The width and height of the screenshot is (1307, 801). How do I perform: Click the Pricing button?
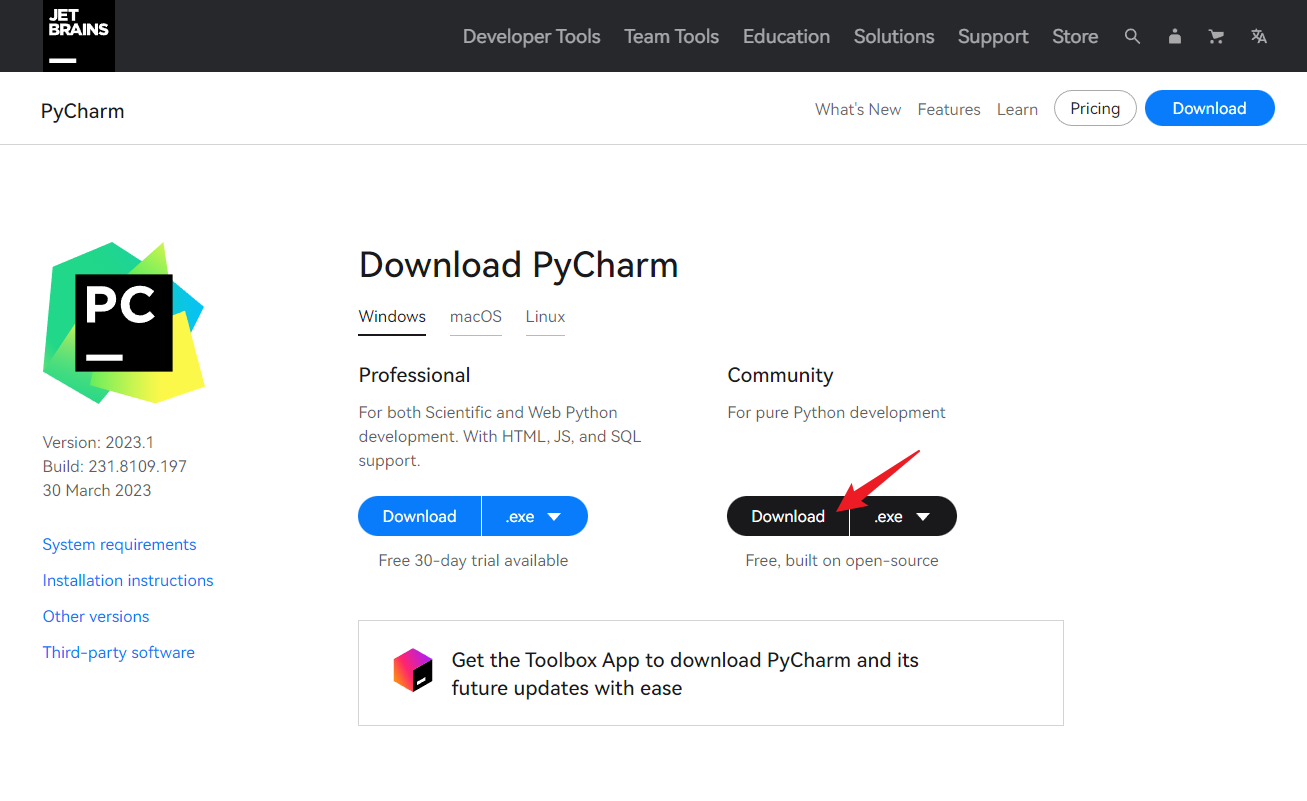(x=1094, y=108)
